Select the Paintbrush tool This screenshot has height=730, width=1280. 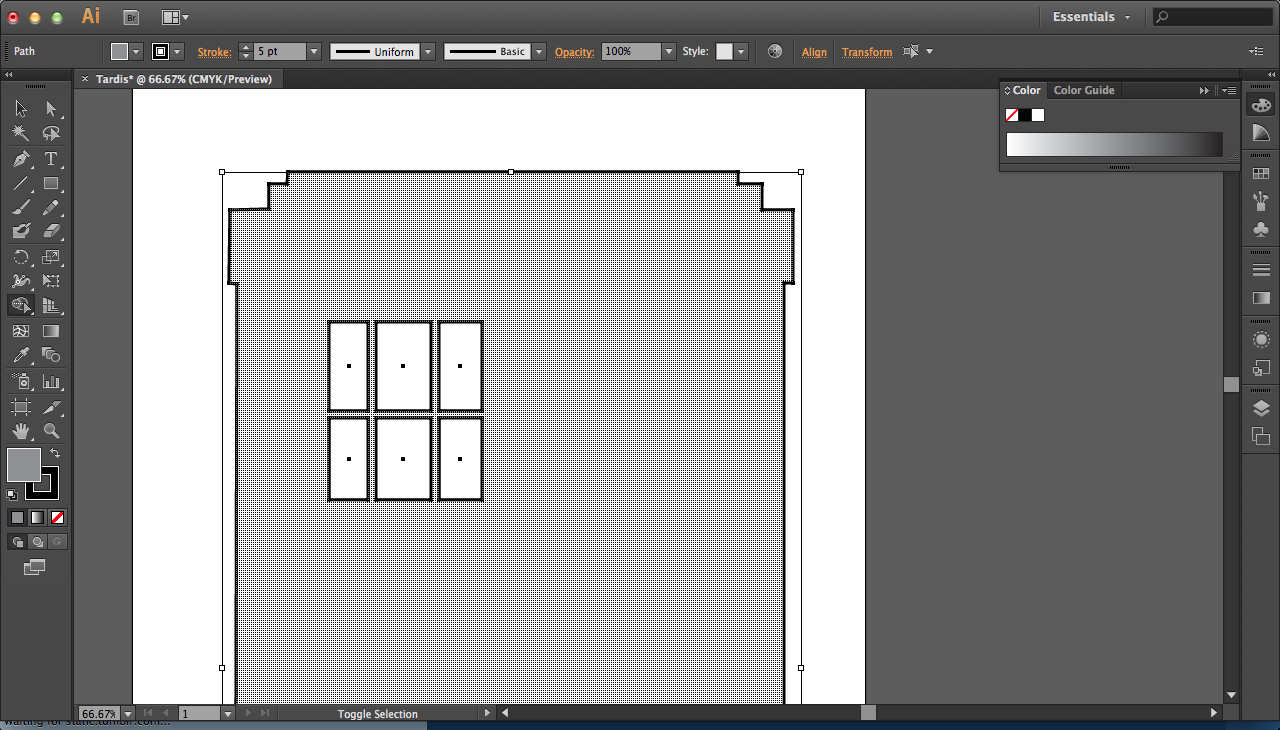coord(21,208)
